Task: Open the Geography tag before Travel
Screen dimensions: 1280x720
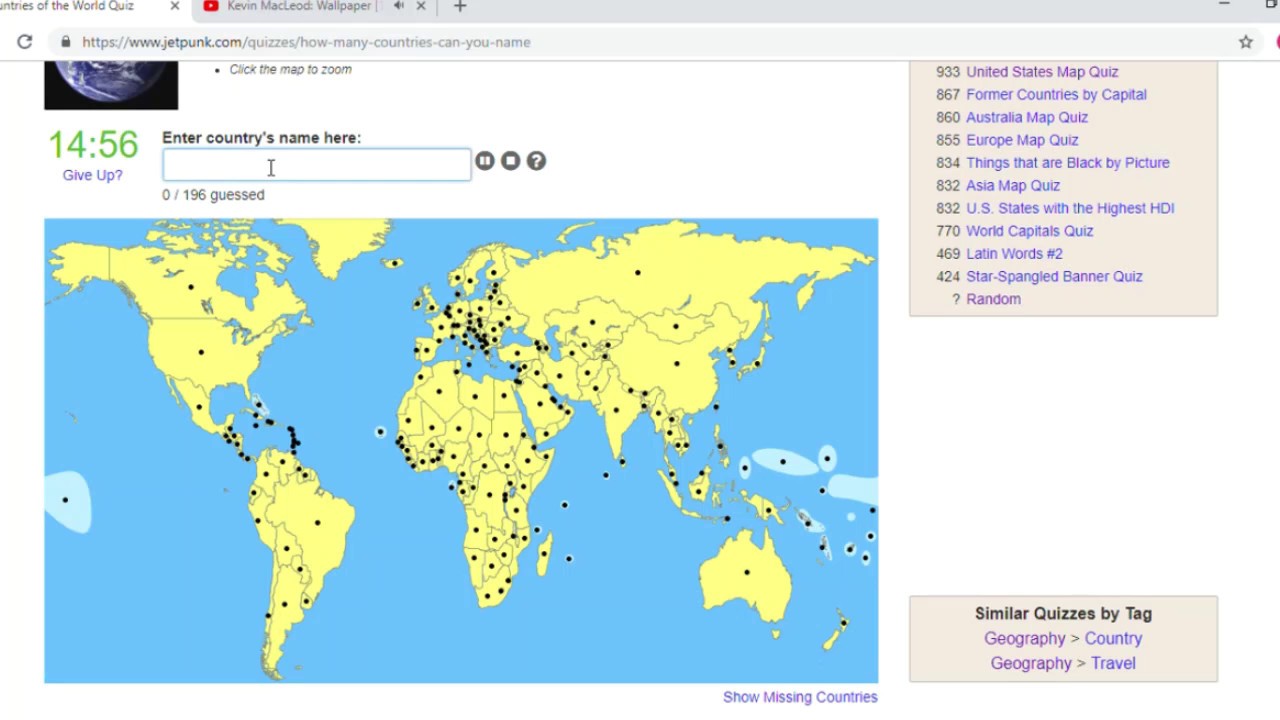Action: click(x=1030, y=663)
